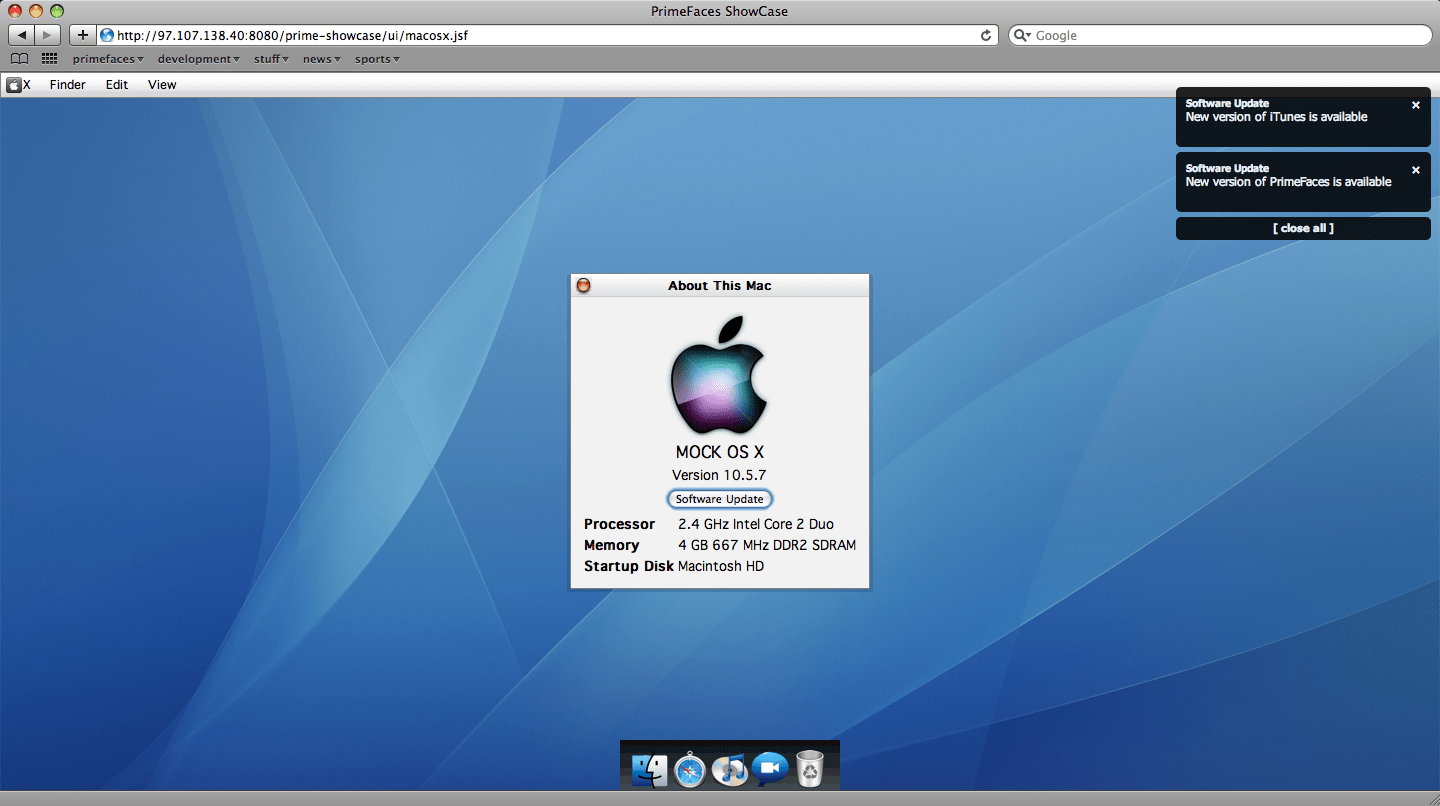Viewport: 1440px width, 806px height.
Task: Click the URL address field
Action: tap(548, 35)
